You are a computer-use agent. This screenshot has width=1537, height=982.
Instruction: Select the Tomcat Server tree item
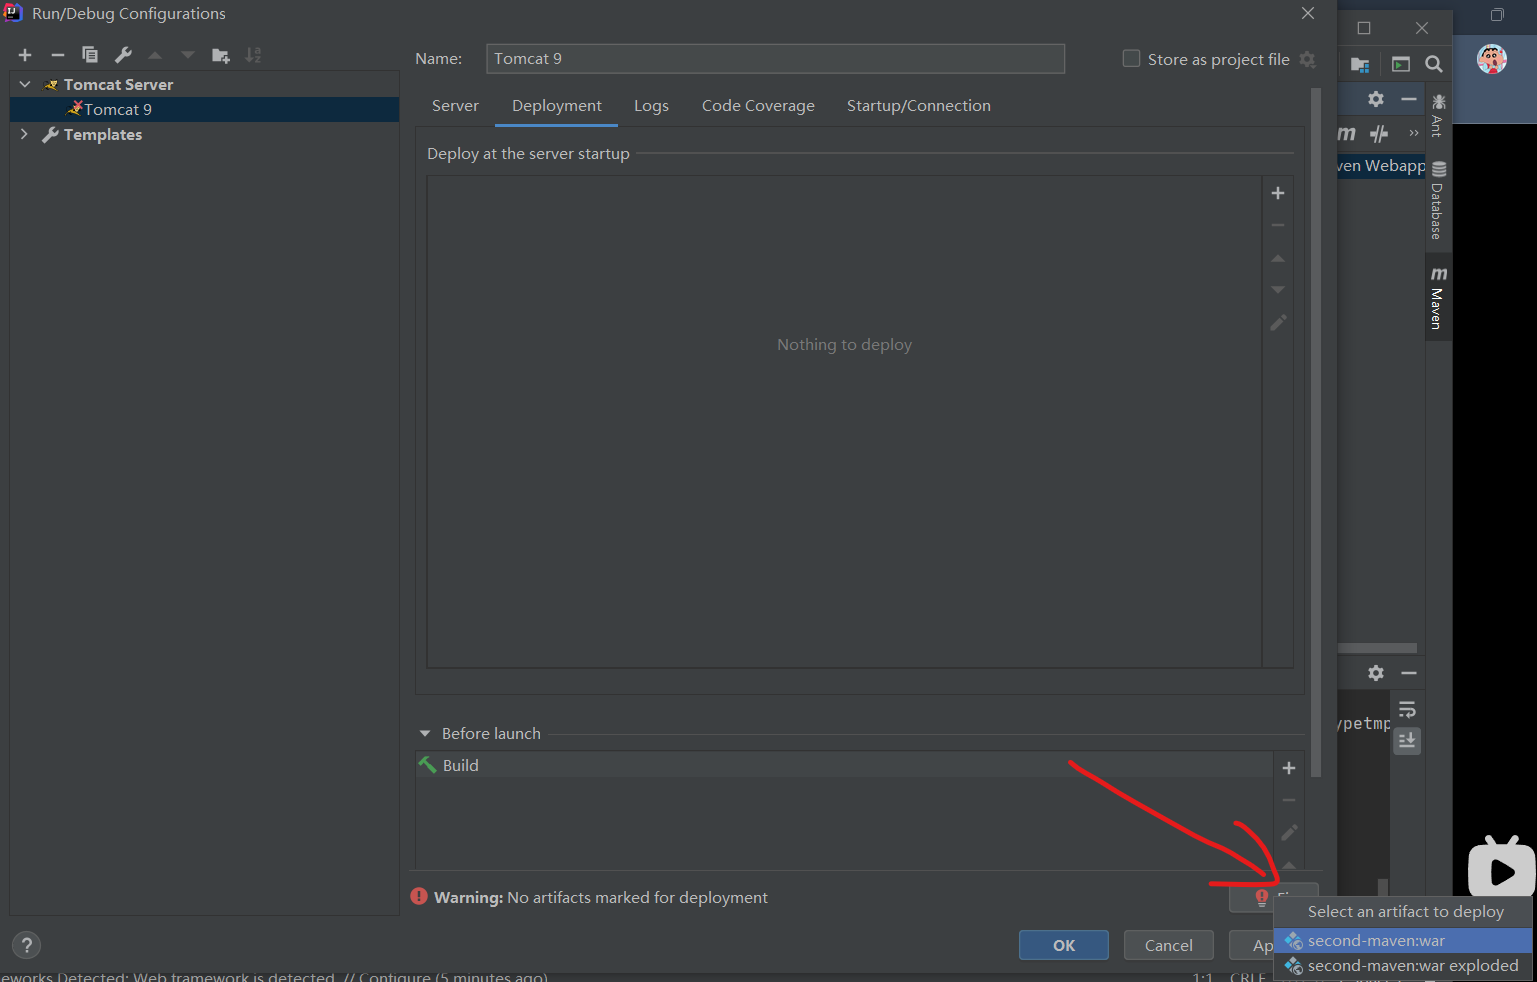point(118,84)
